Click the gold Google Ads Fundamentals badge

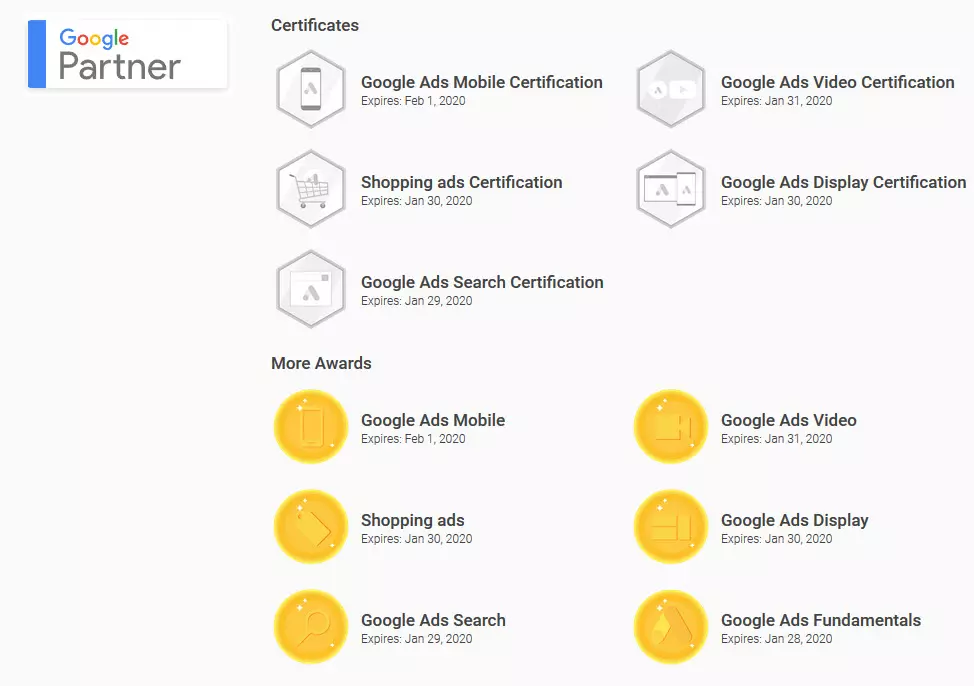tap(671, 627)
